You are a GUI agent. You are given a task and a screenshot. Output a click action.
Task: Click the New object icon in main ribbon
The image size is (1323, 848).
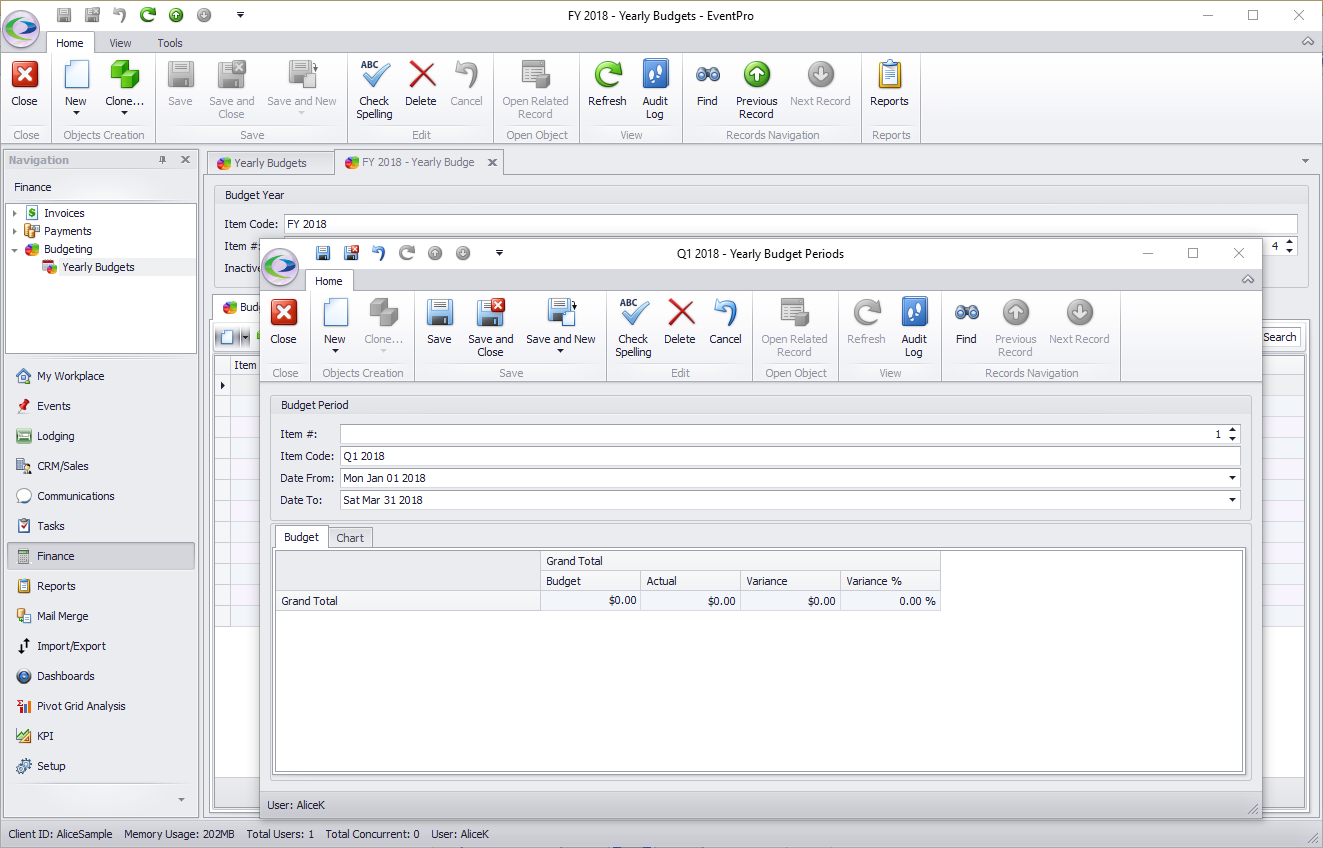click(x=76, y=75)
